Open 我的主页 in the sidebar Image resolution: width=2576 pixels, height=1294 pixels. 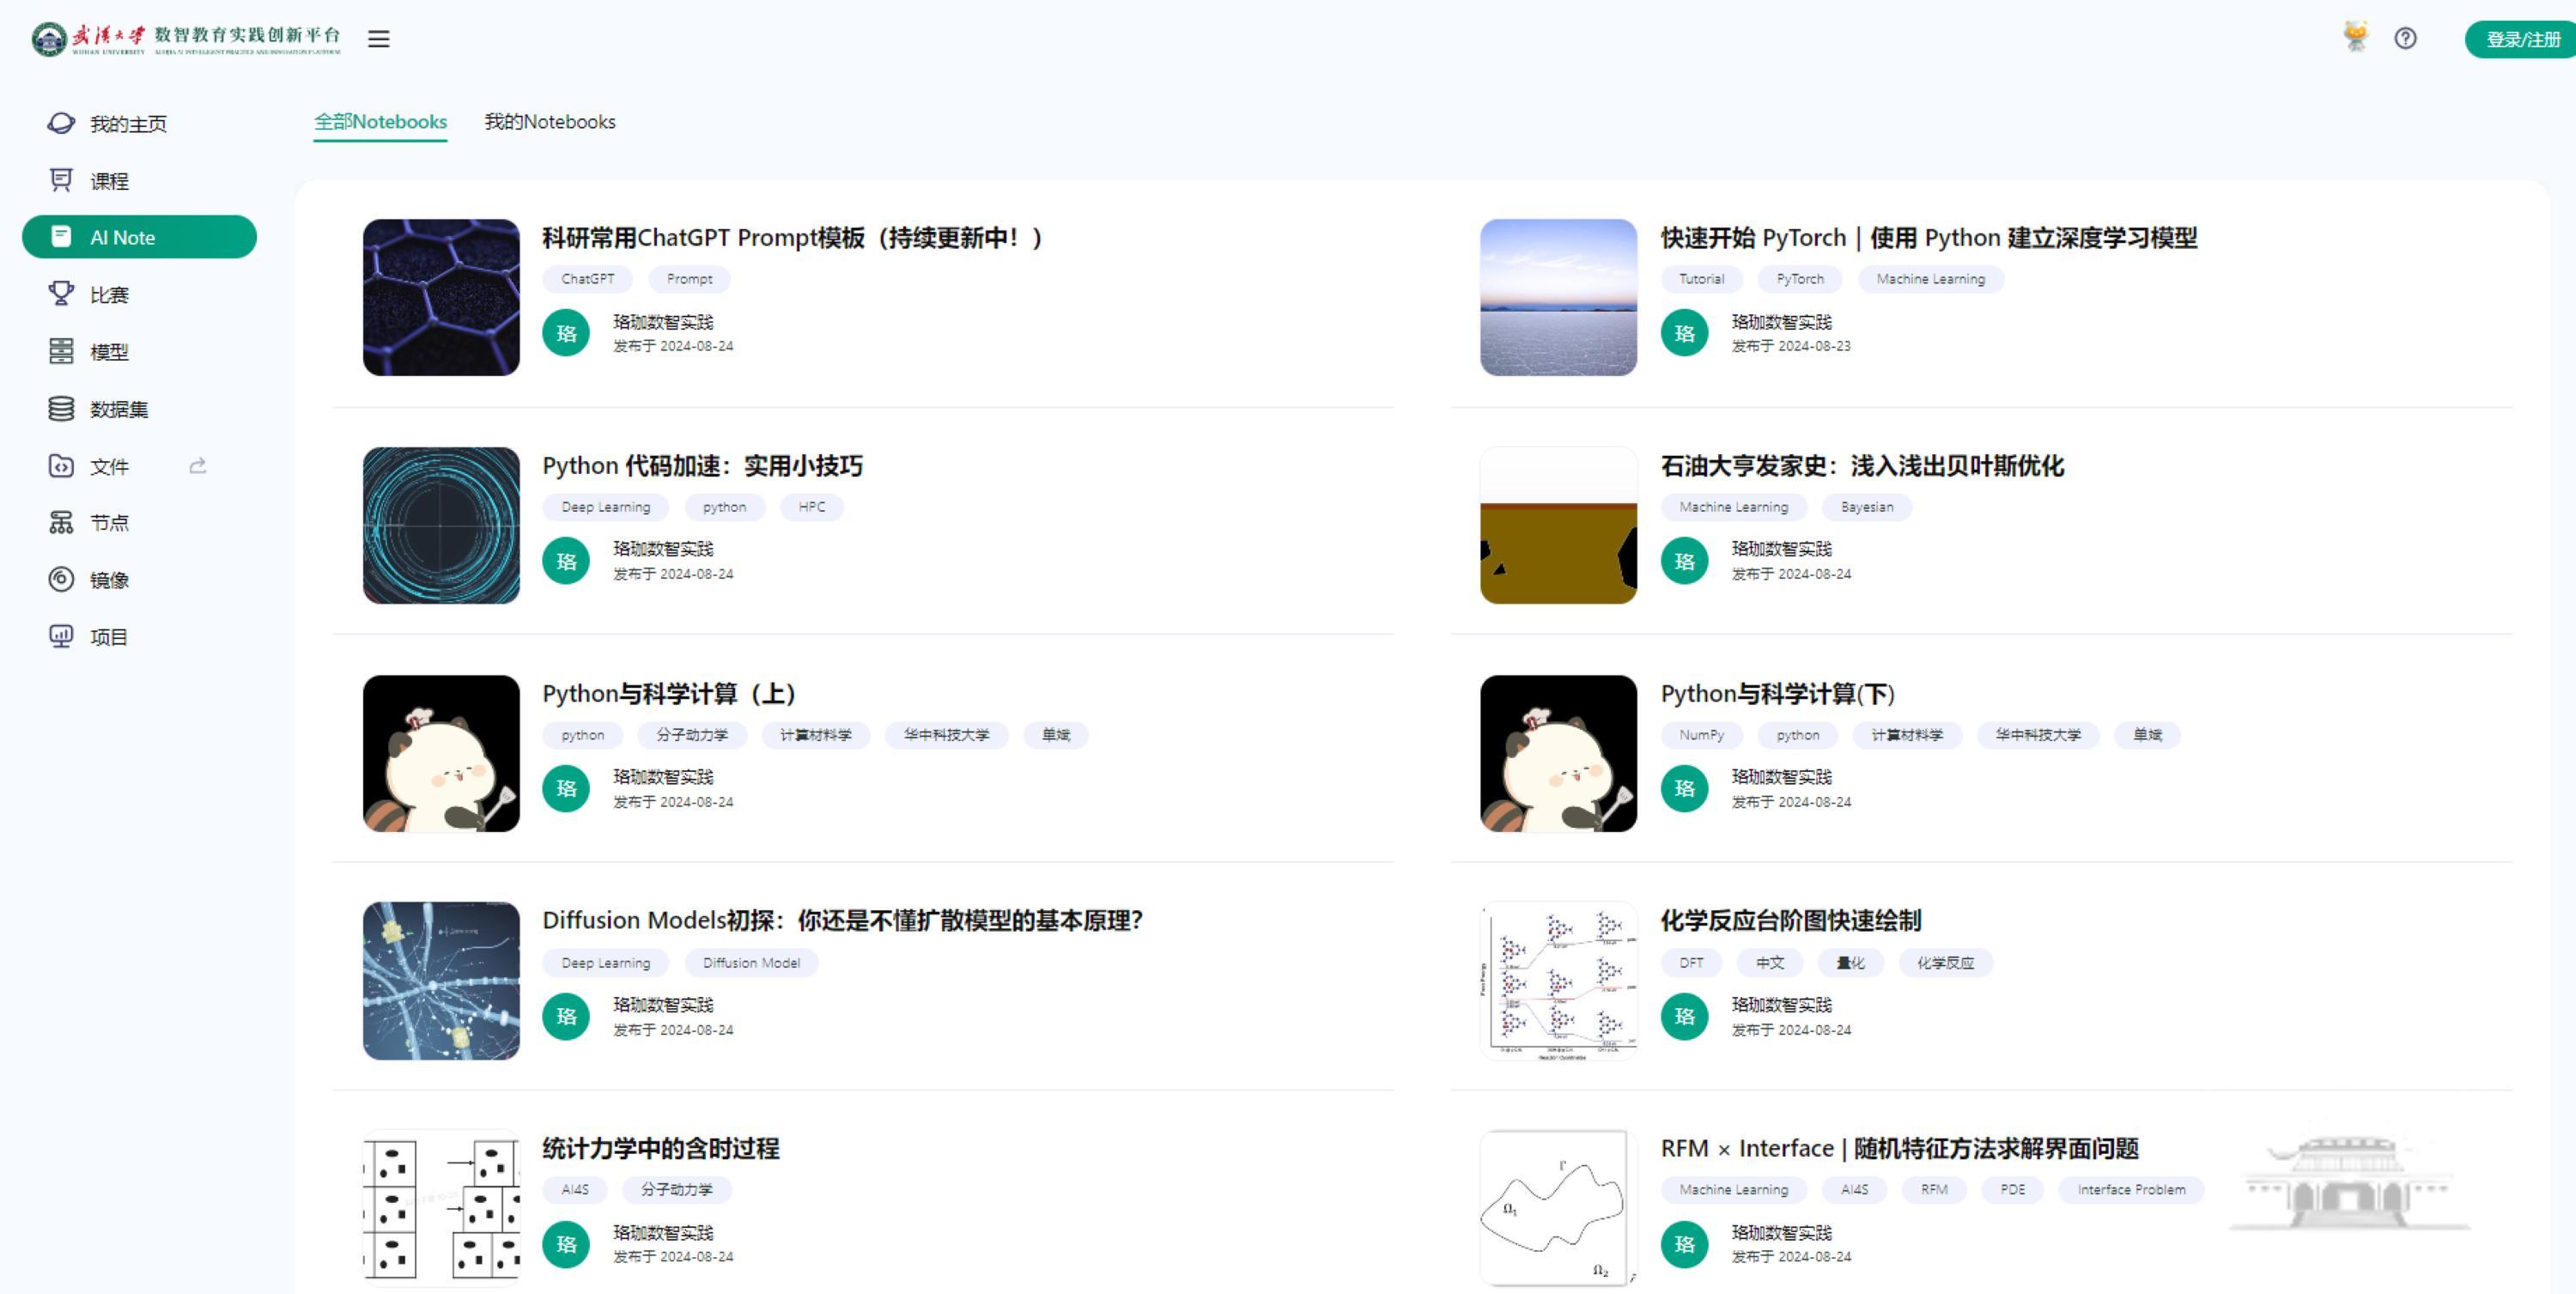(x=128, y=124)
